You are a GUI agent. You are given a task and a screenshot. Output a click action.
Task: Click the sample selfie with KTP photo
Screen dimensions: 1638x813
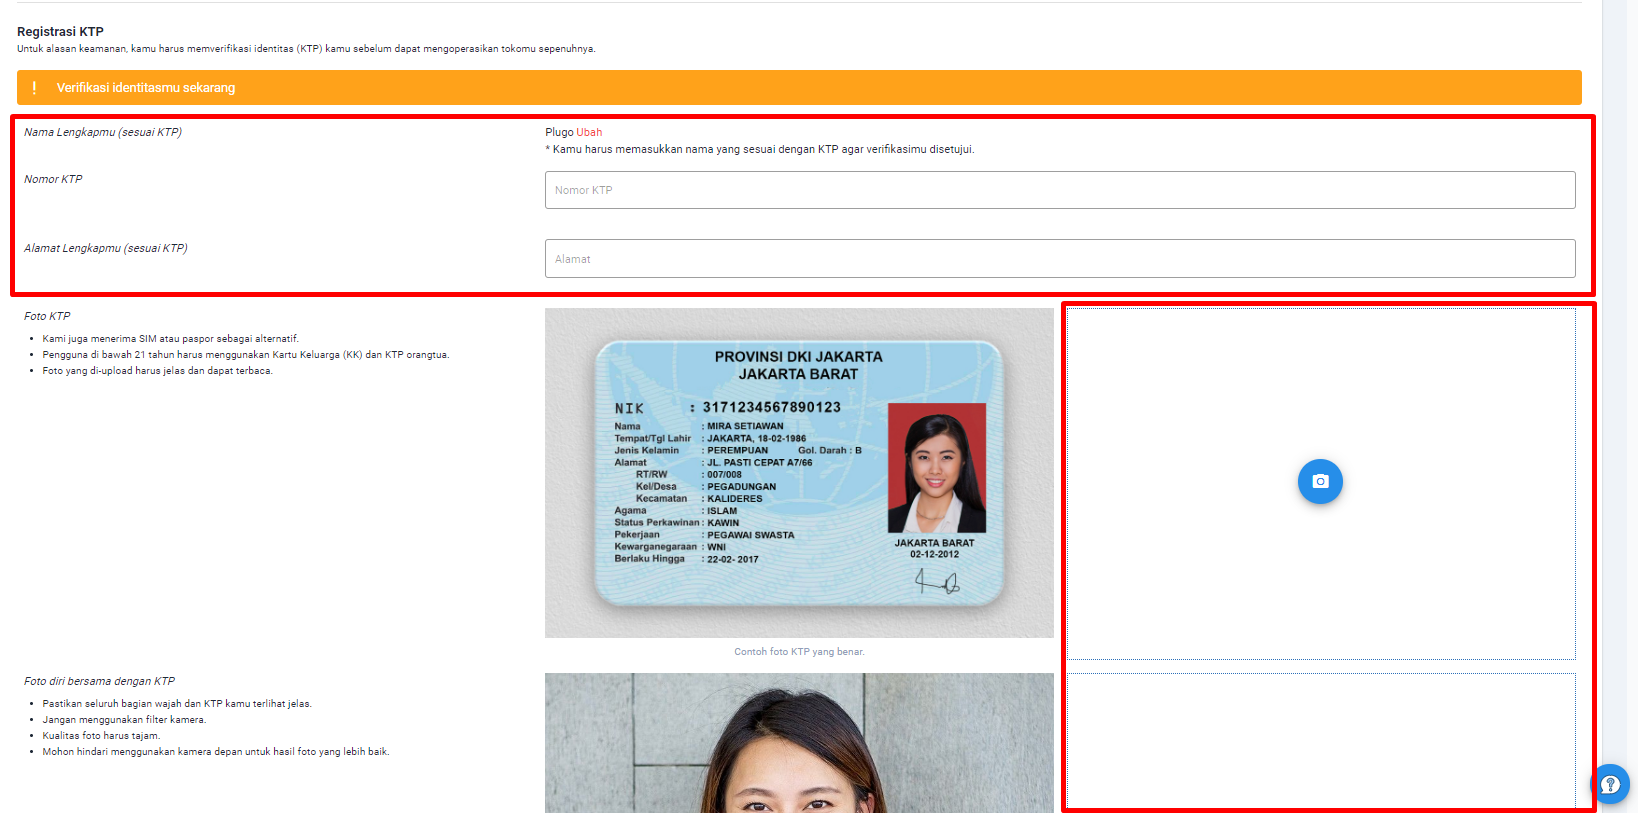pyautogui.click(x=799, y=743)
